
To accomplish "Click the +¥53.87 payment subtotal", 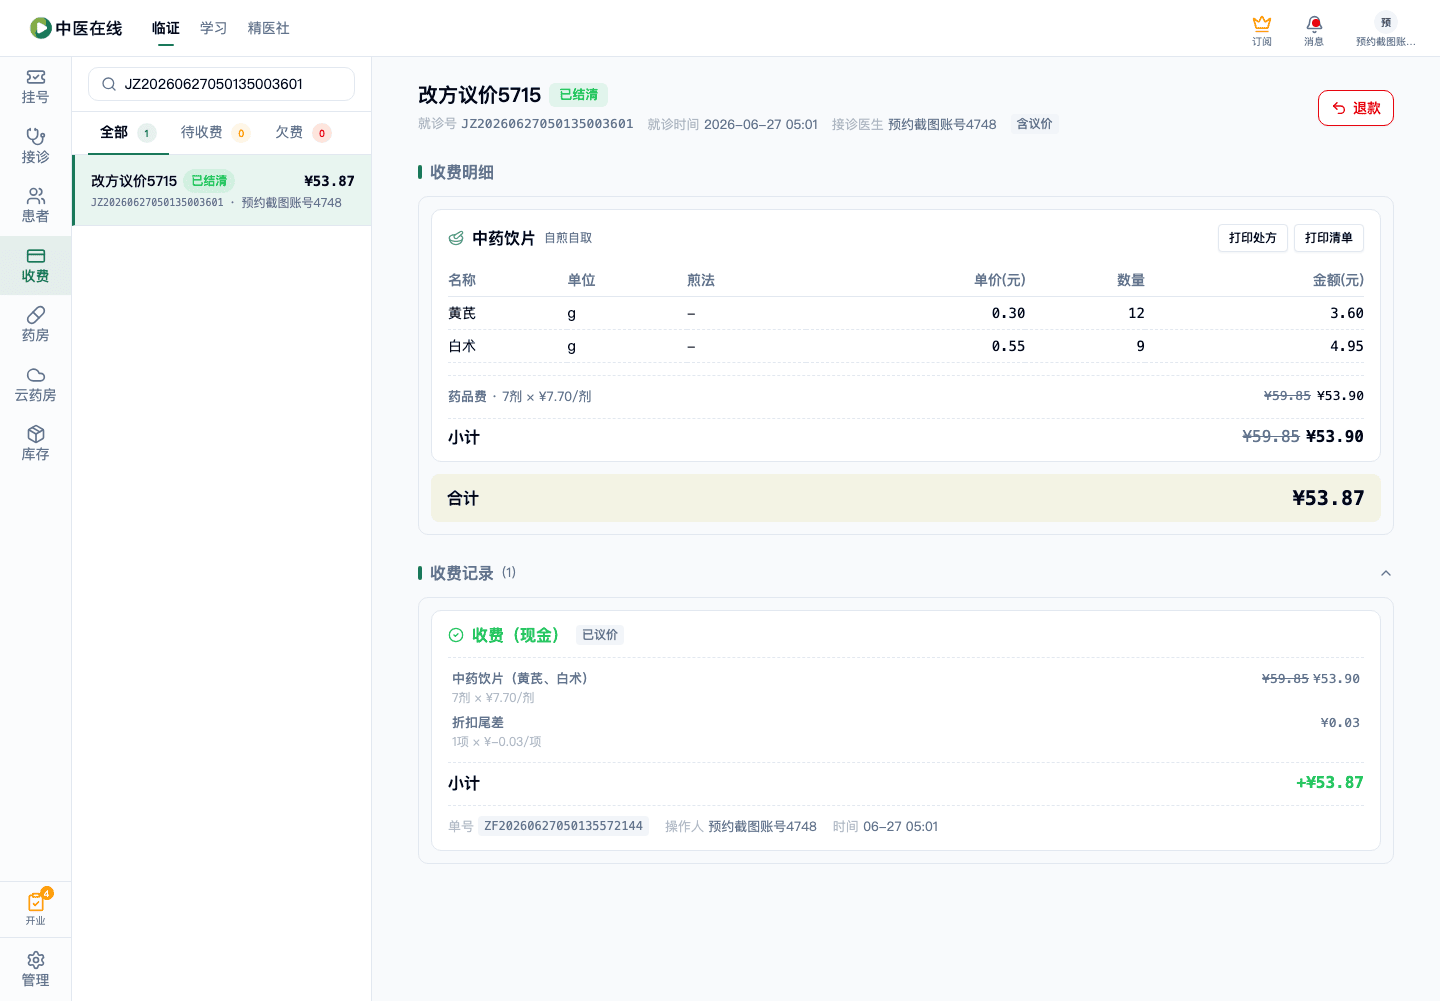I will point(1330,783).
